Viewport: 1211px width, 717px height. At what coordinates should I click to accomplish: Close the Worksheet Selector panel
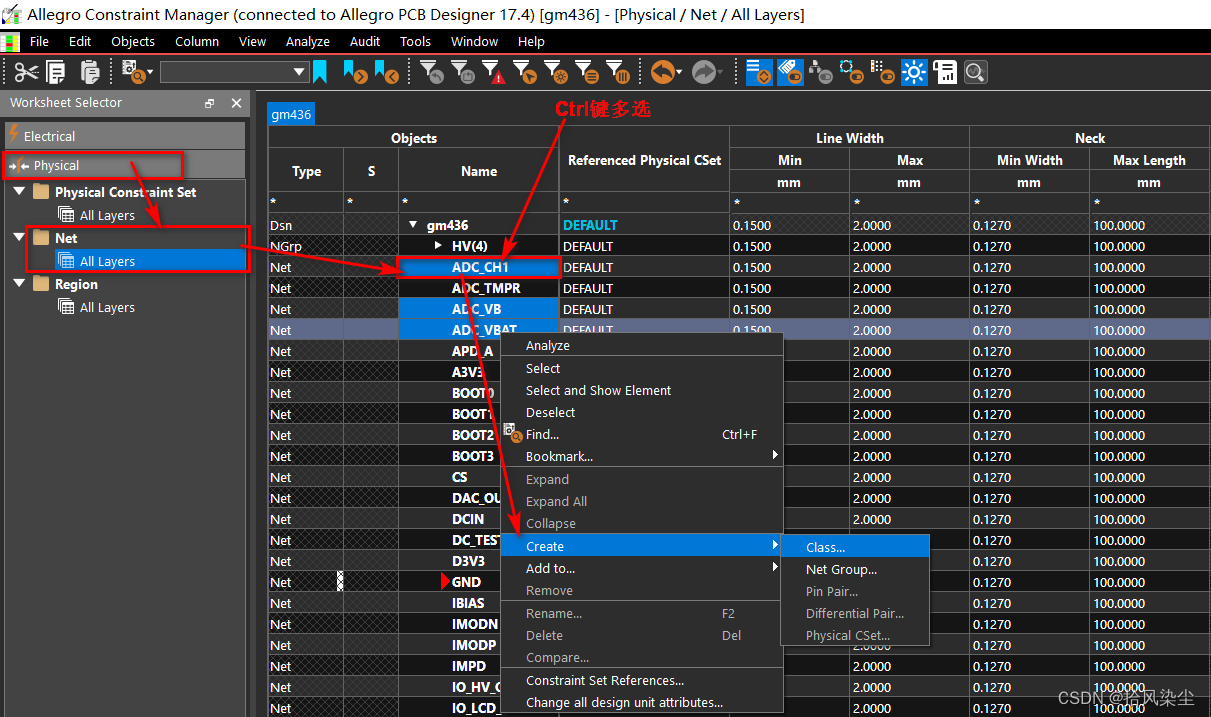click(x=236, y=103)
